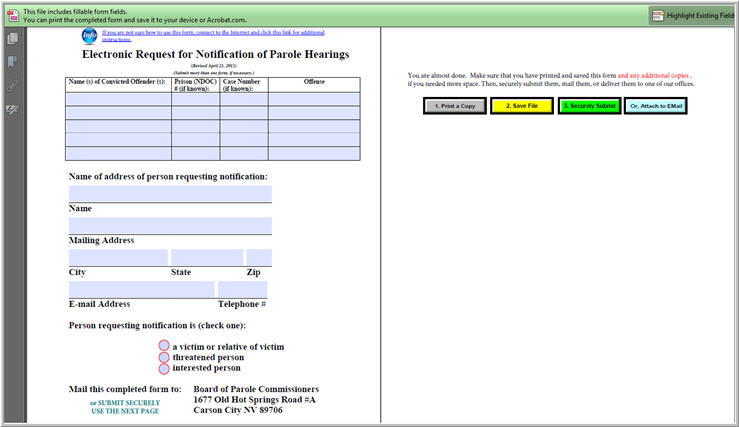Click first row Case Number cell

point(244,99)
